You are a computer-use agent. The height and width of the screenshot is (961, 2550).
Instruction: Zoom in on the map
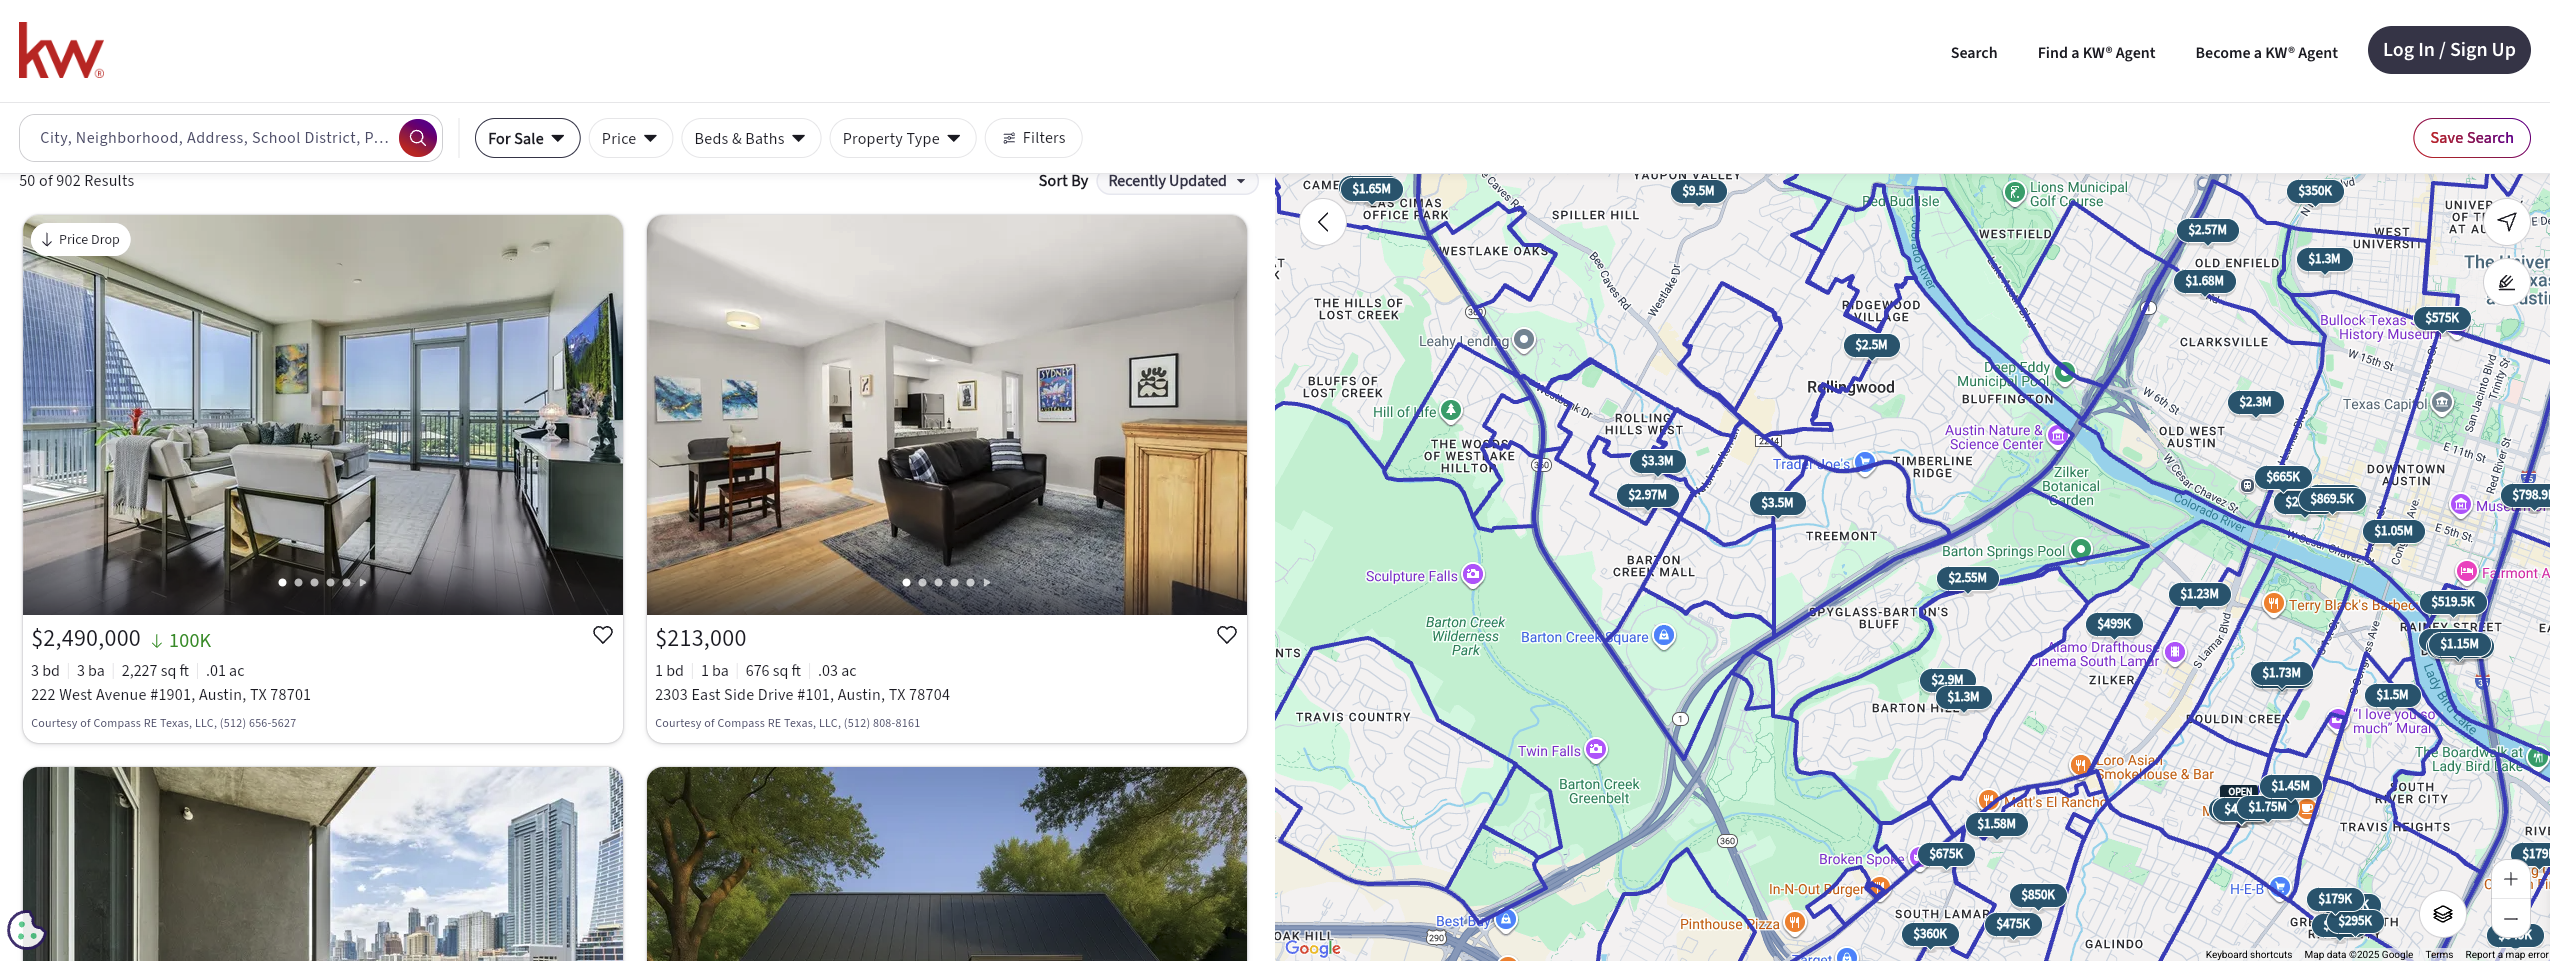click(2510, 879)
